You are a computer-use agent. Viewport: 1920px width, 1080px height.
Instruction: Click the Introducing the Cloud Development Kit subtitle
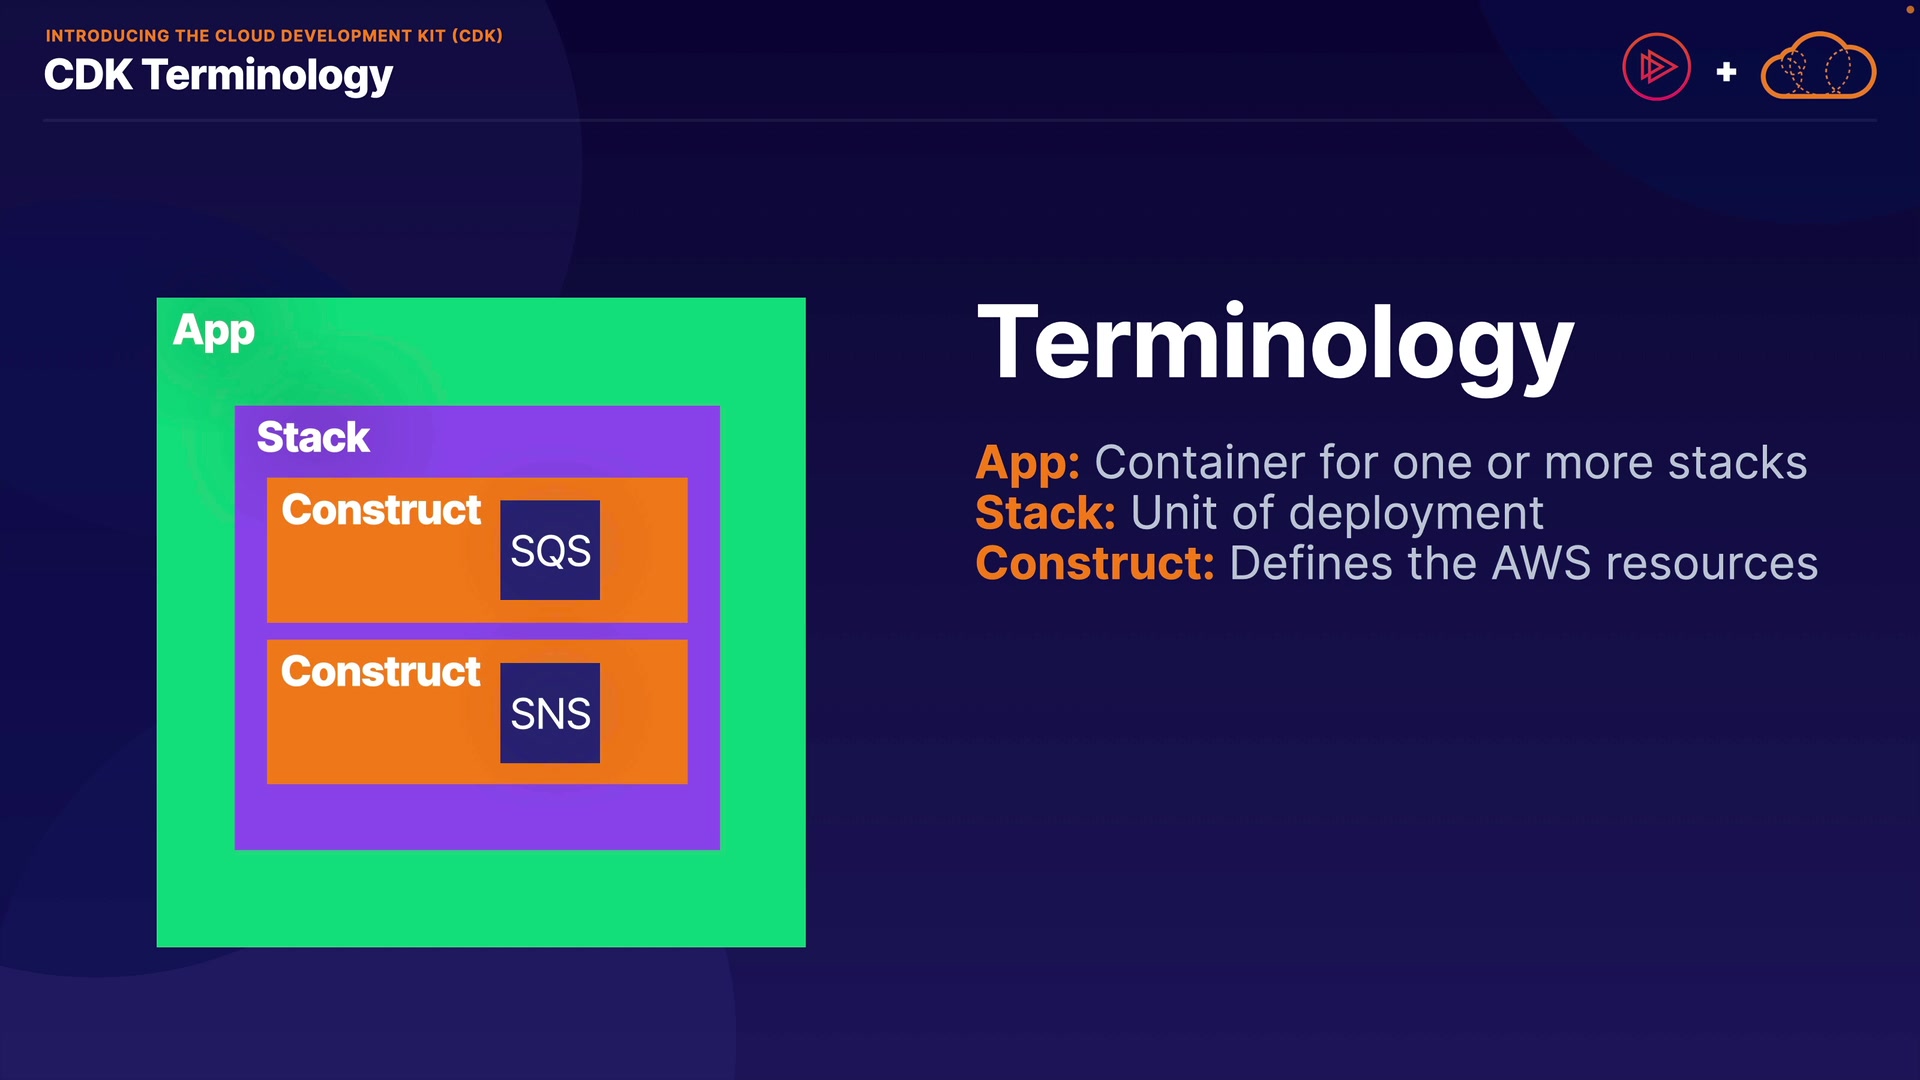tap(274, 35)
